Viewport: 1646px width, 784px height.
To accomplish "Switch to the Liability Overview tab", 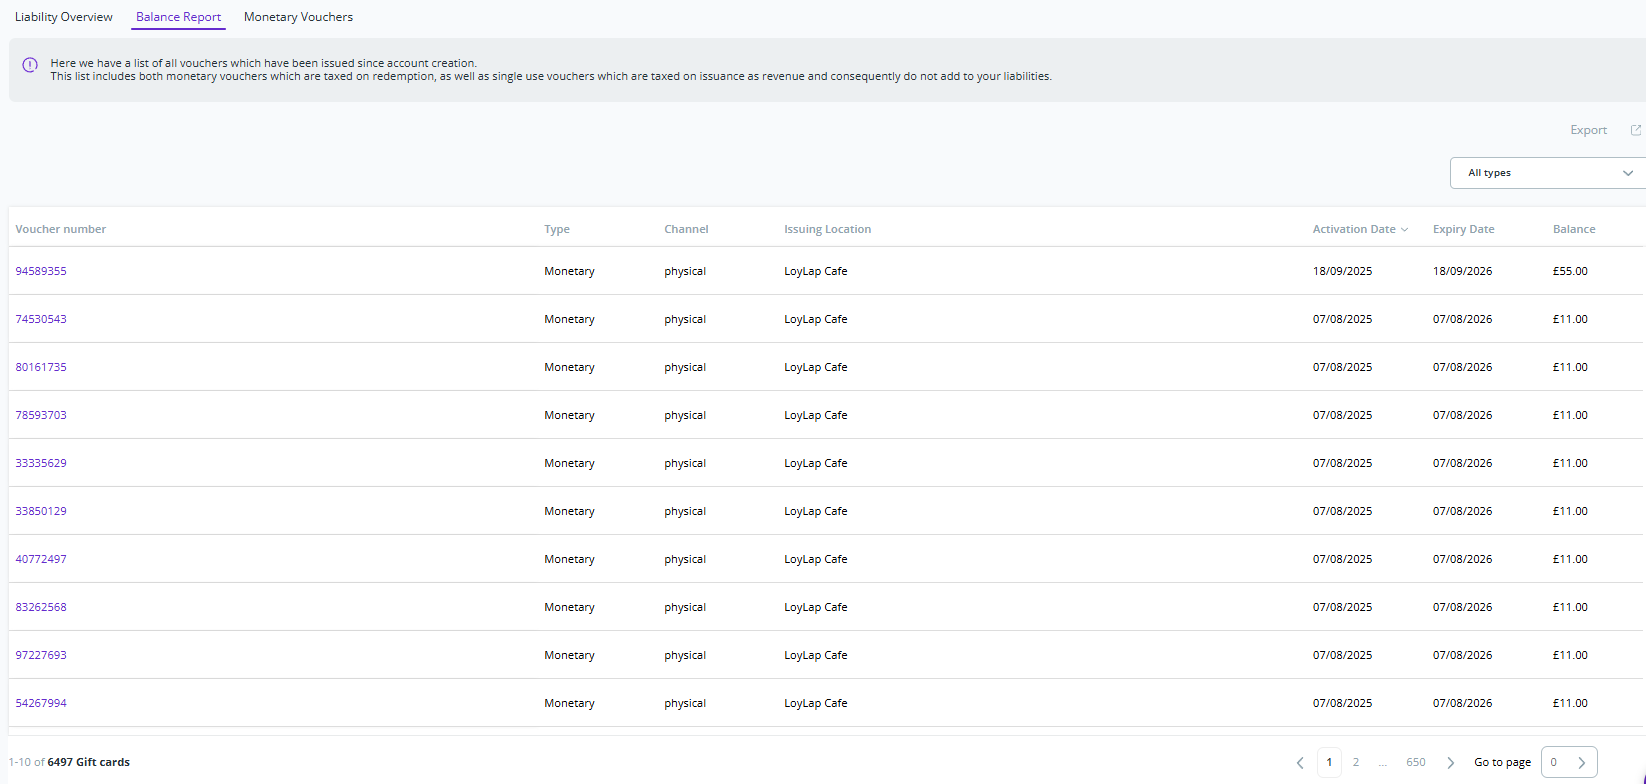I will (x=64, y=17).
